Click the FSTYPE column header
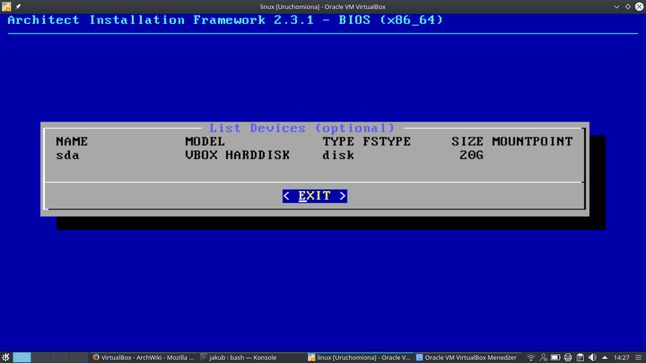This screenshot has width=646, height=363. [x=386, y=141]
